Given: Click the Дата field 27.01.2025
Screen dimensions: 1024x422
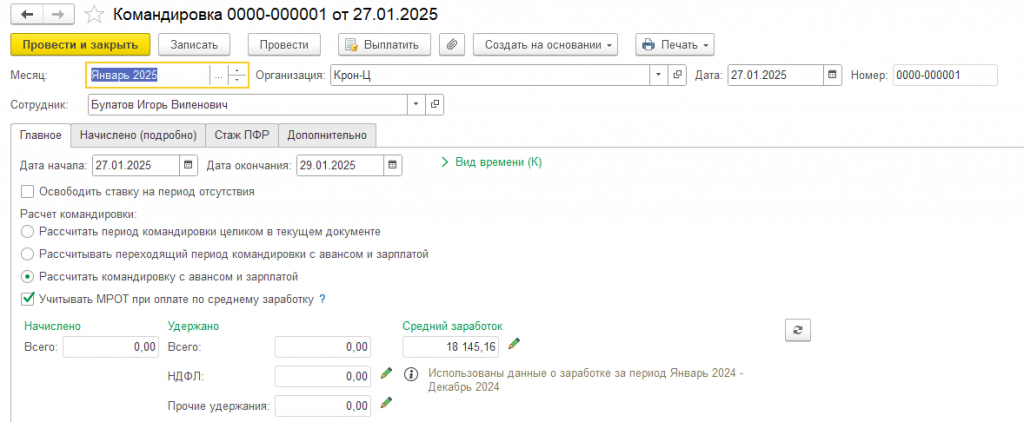Looking at the screenshot, I should (x=776, y=75).
